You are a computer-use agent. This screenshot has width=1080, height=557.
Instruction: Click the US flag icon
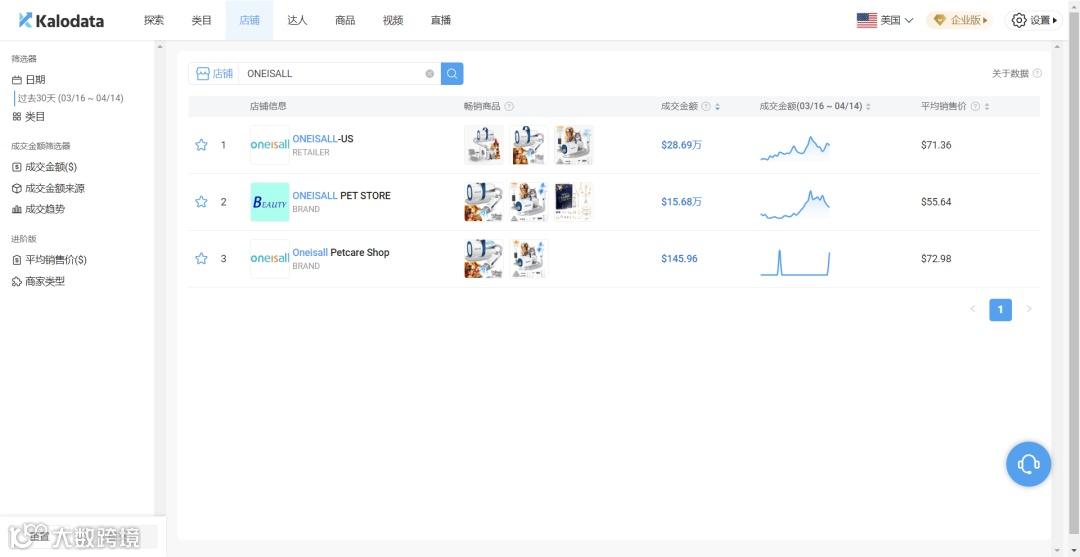[x=866, y=21]
